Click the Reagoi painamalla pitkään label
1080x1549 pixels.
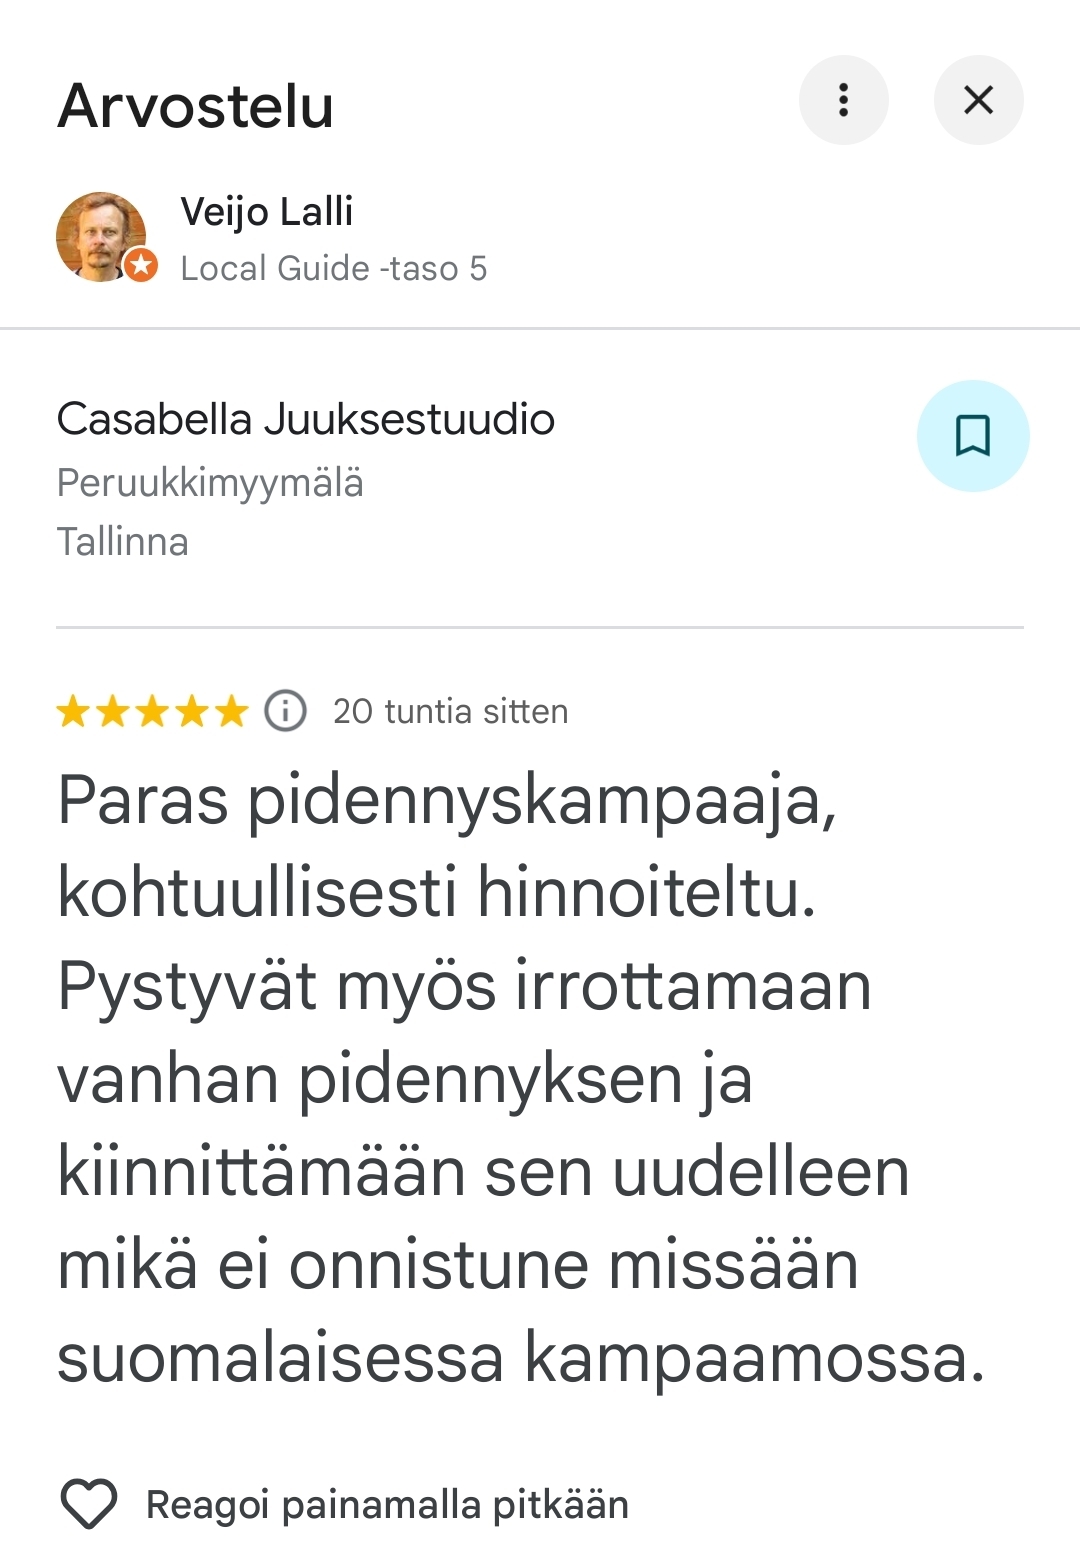click(387, 1505)
